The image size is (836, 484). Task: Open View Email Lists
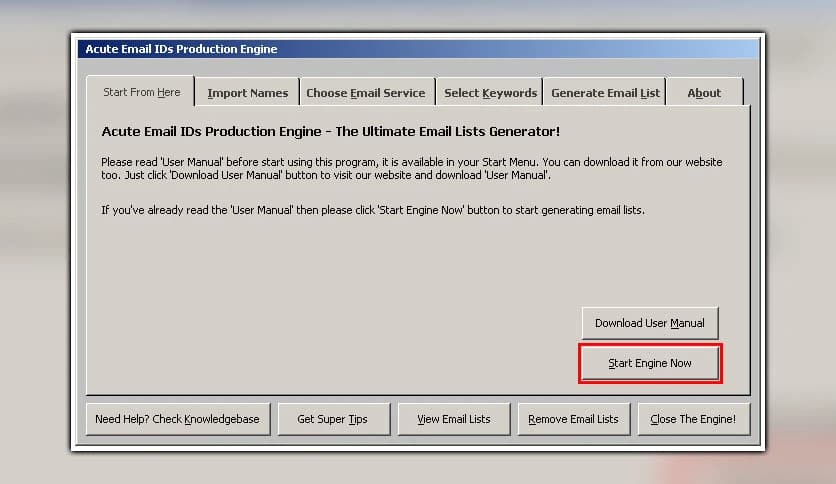coord(454,419)
